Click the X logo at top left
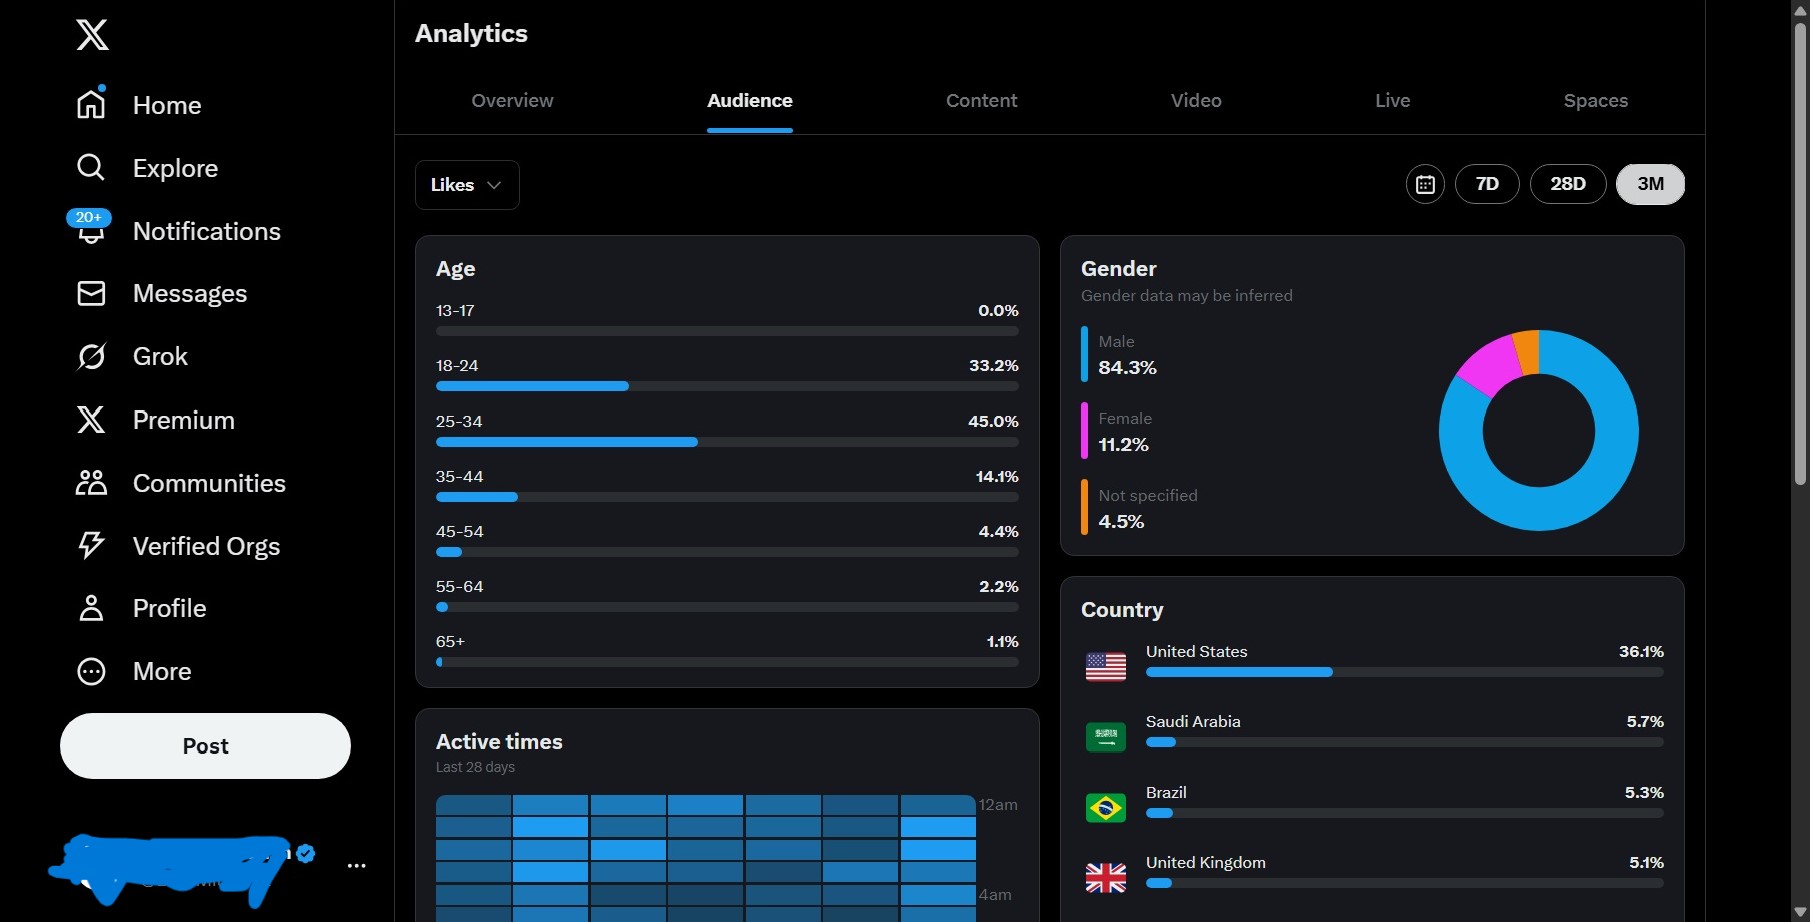This screenshot has height=922, width=1810. (92, 35)
